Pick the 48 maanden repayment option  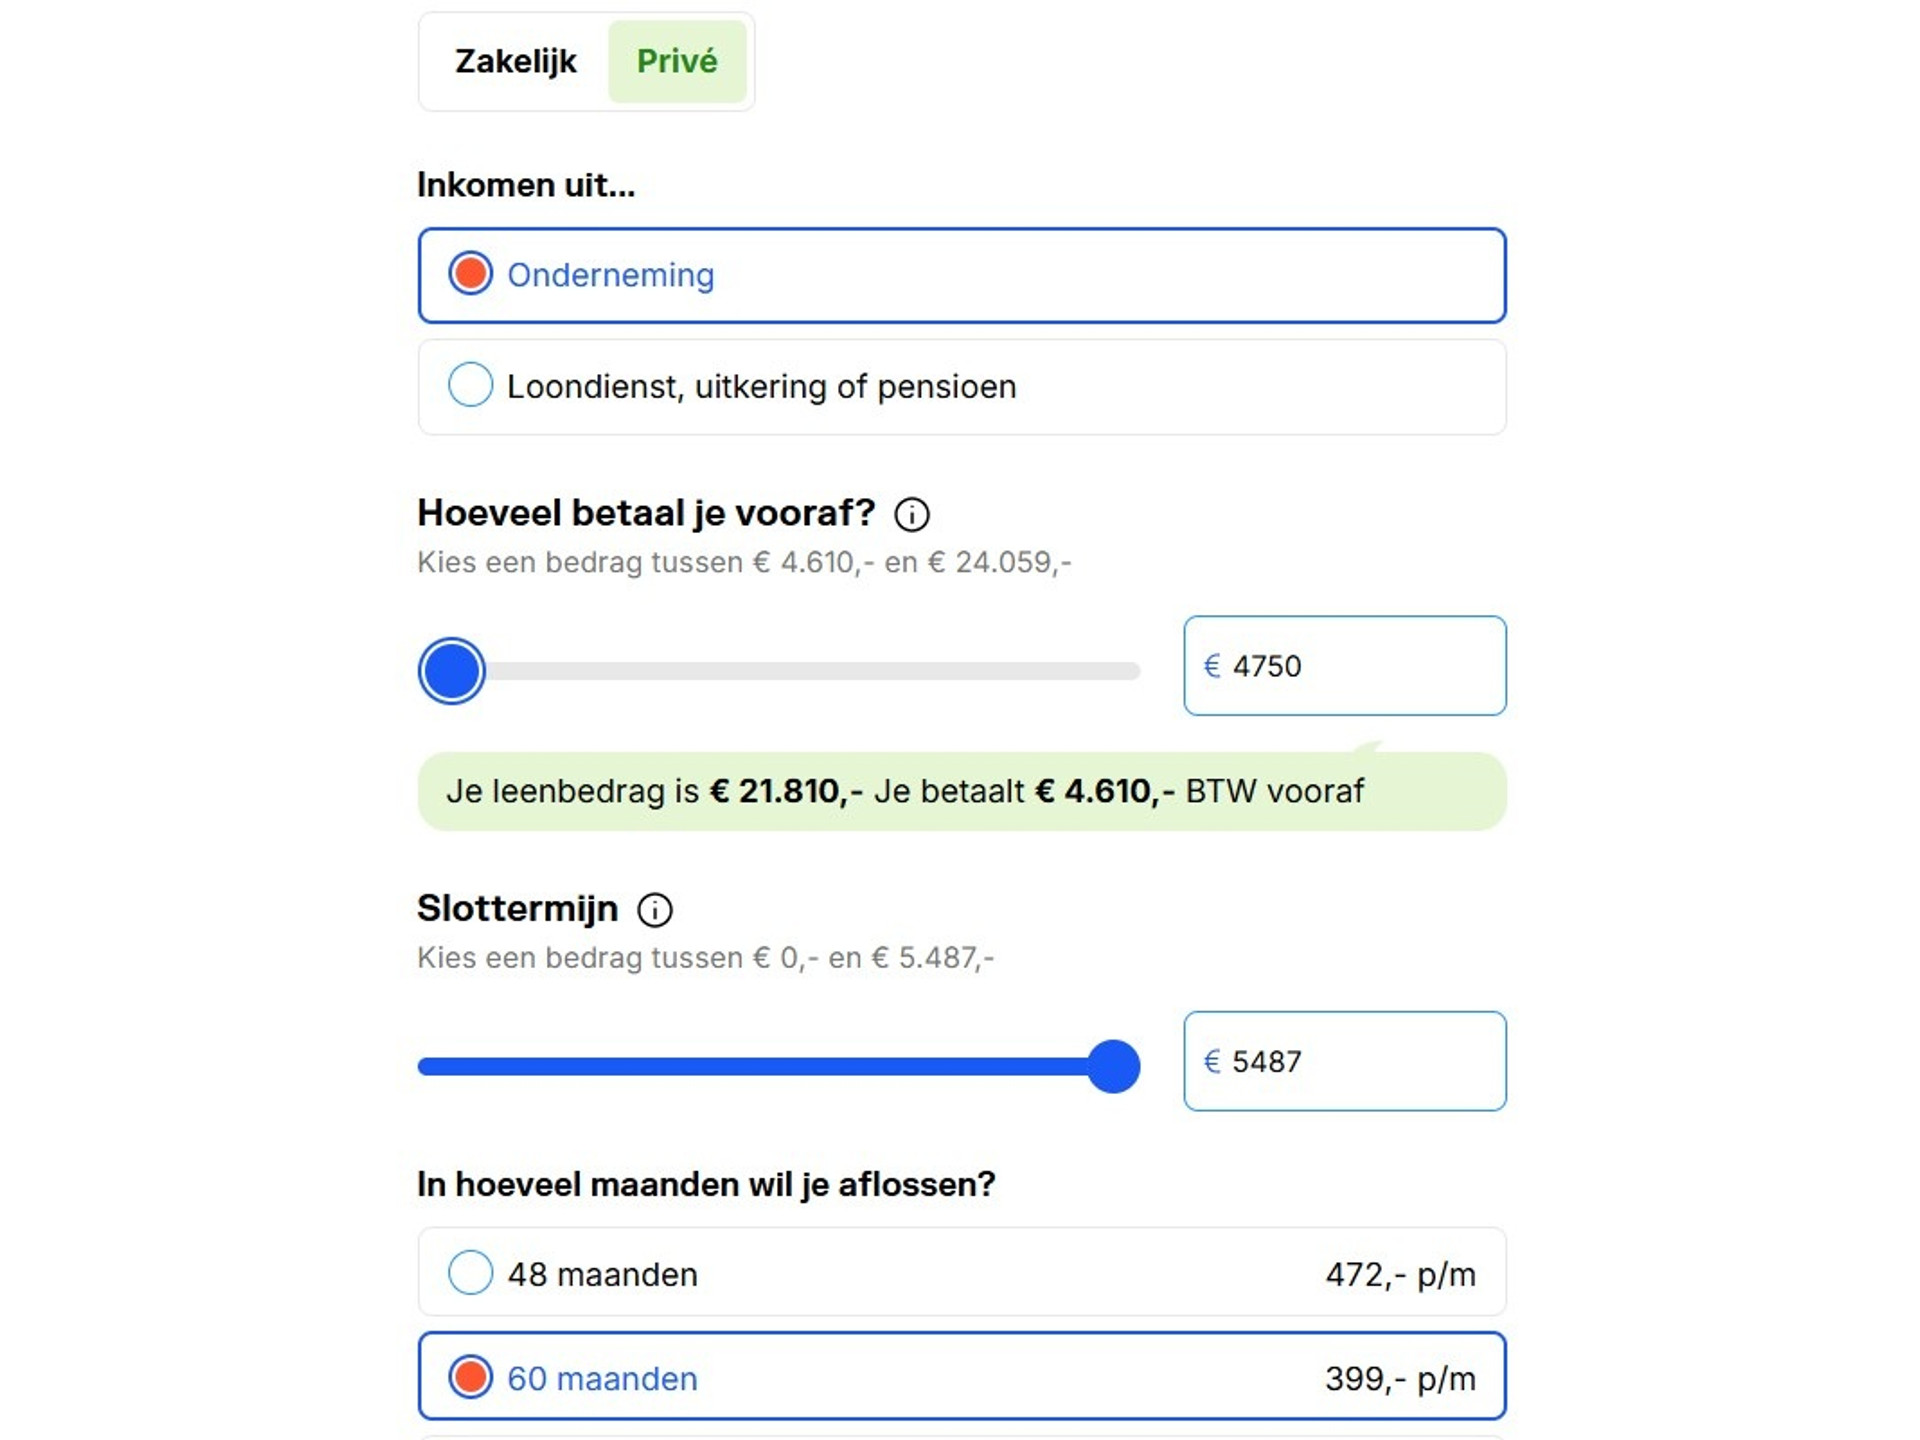[962, 1273]
